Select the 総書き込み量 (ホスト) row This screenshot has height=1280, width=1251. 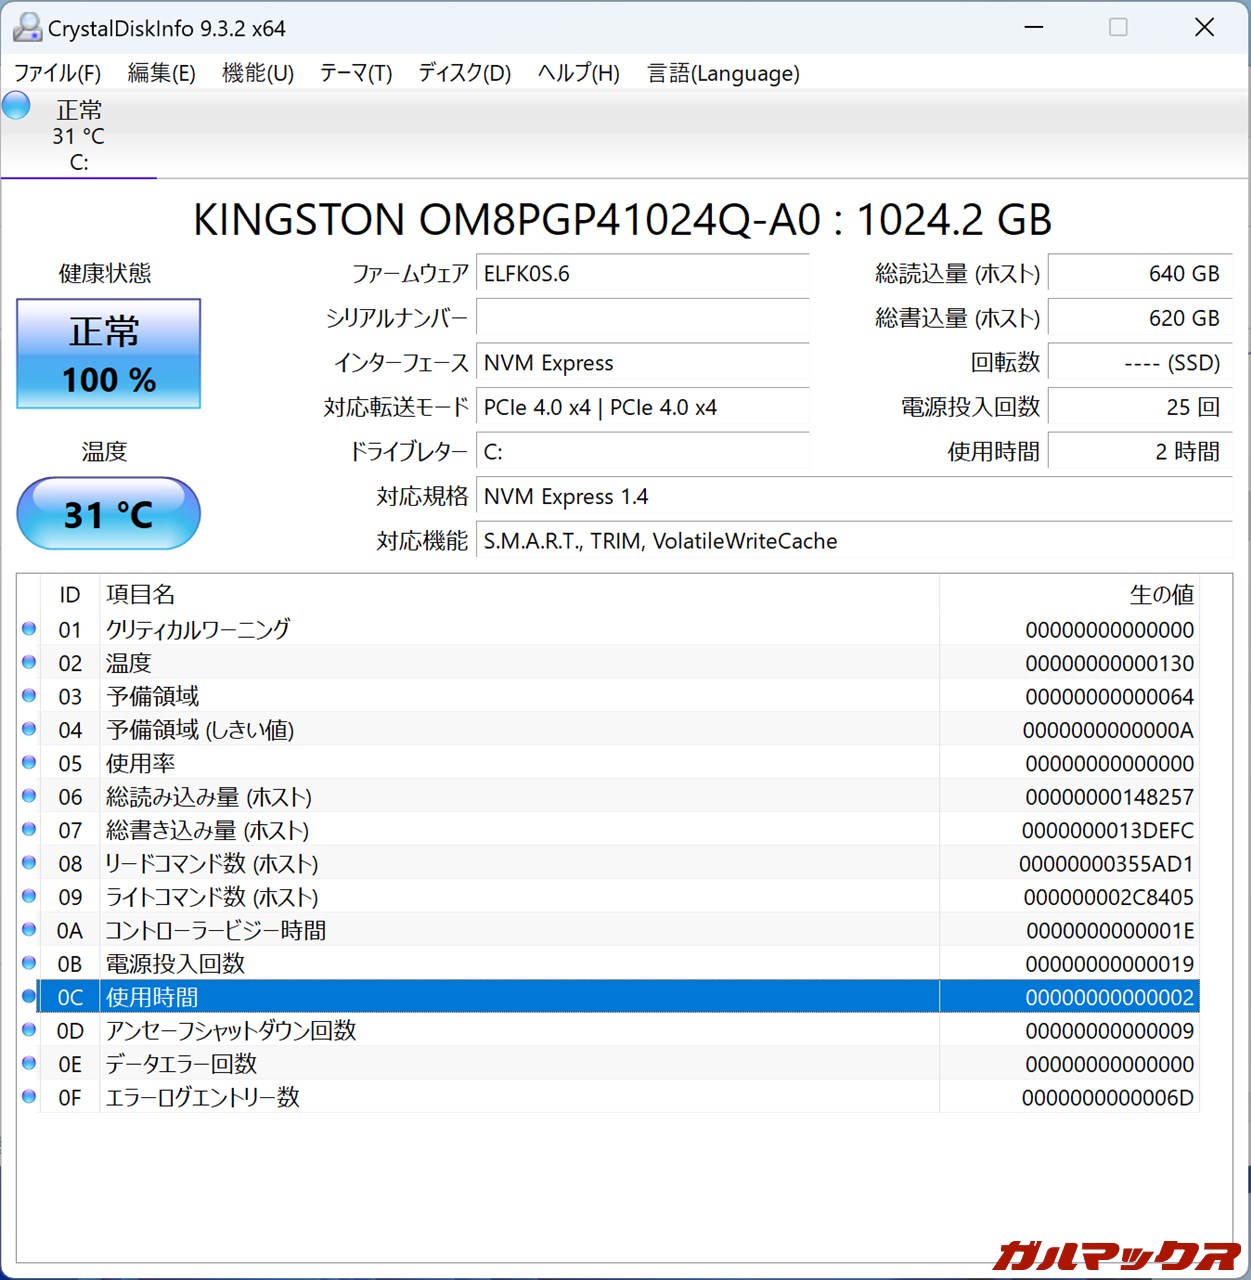pos(520,830)
